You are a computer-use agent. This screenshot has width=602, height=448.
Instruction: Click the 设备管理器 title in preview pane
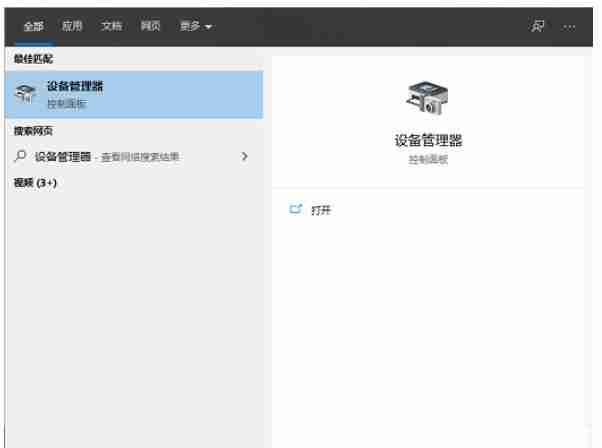click(429, 141)
